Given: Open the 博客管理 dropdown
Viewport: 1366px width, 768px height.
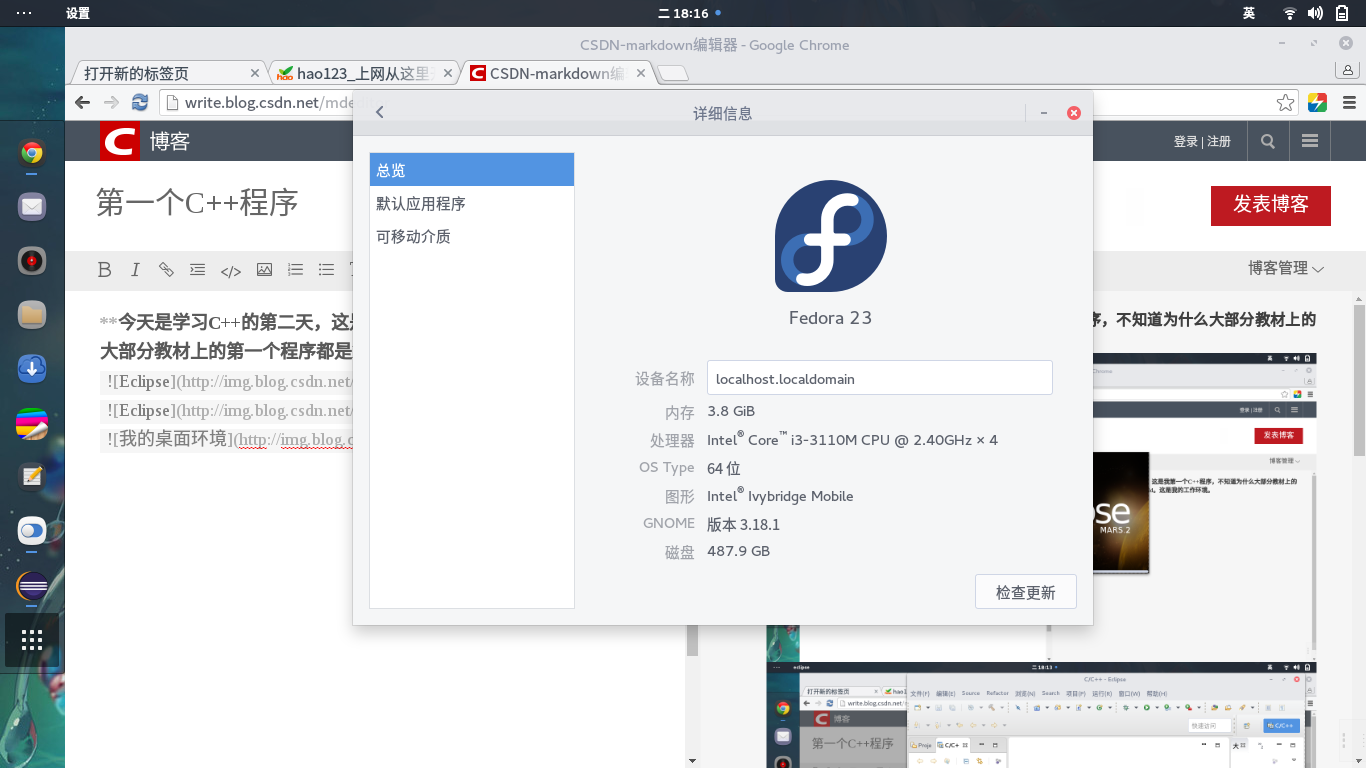Looking at the screenshot, I should click(x=1286, y=268).
